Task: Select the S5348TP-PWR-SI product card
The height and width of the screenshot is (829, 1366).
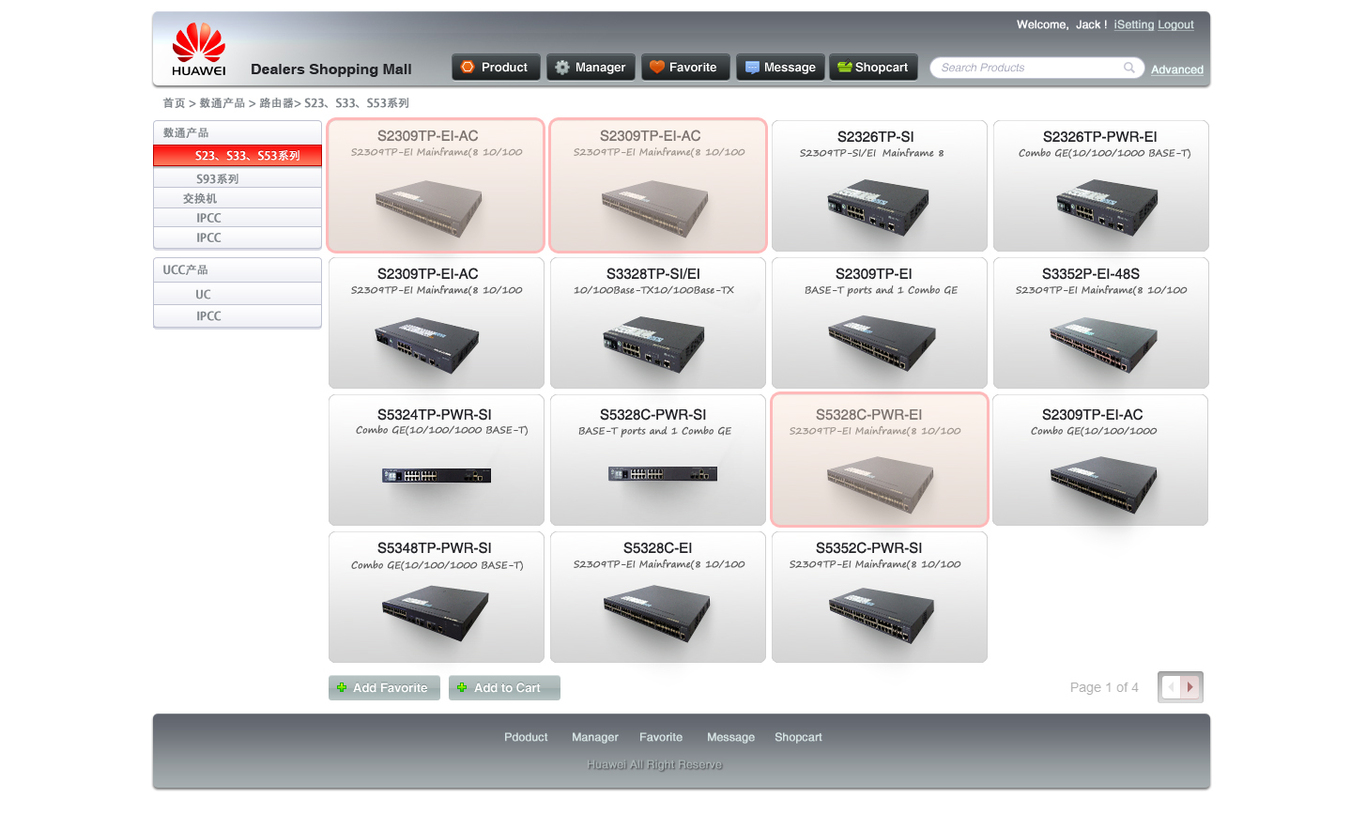Action: (x=436, y=597)
